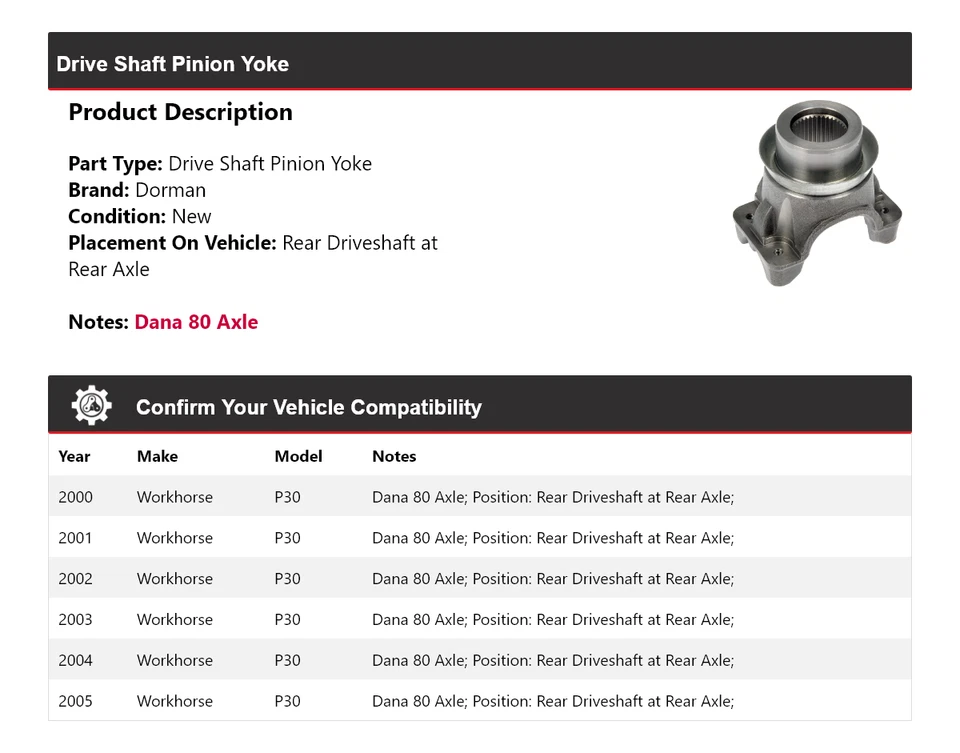Image resolution: width=960 pixels, height=753 pixels.
Task: Select the Dana 80 Axle note
Action: pos(196,322)
